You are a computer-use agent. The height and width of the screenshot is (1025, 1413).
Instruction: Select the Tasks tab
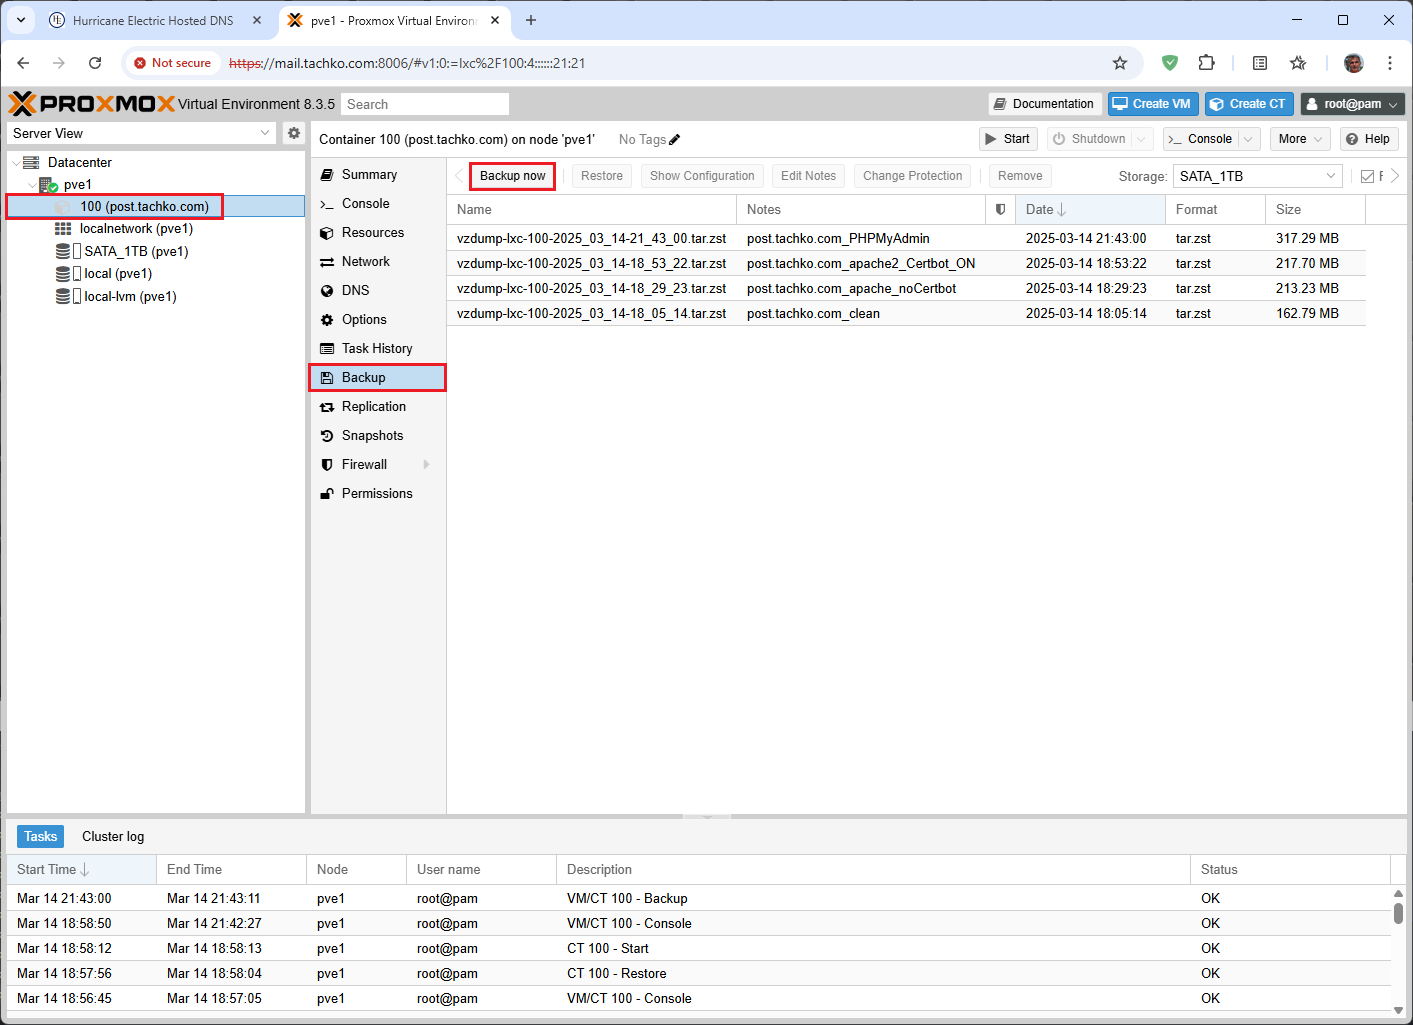click(41, 836)
